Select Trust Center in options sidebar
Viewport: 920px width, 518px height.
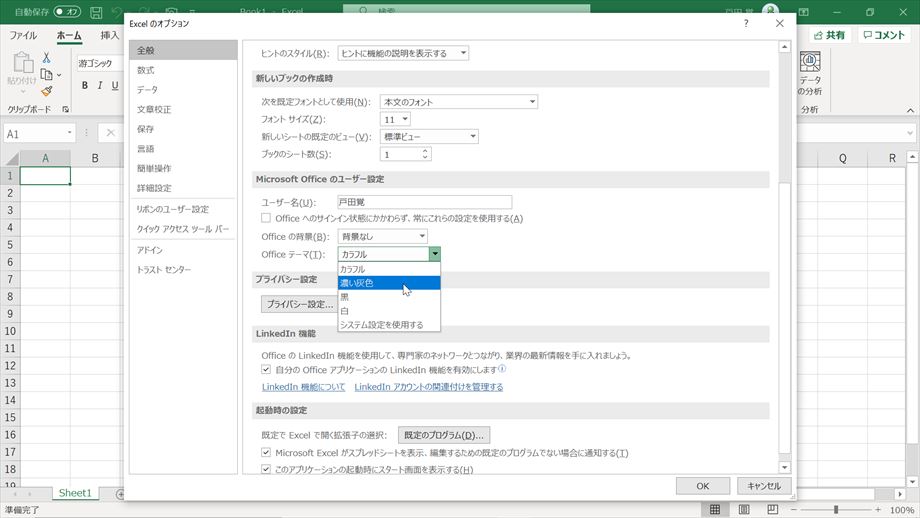click(183, 270)
